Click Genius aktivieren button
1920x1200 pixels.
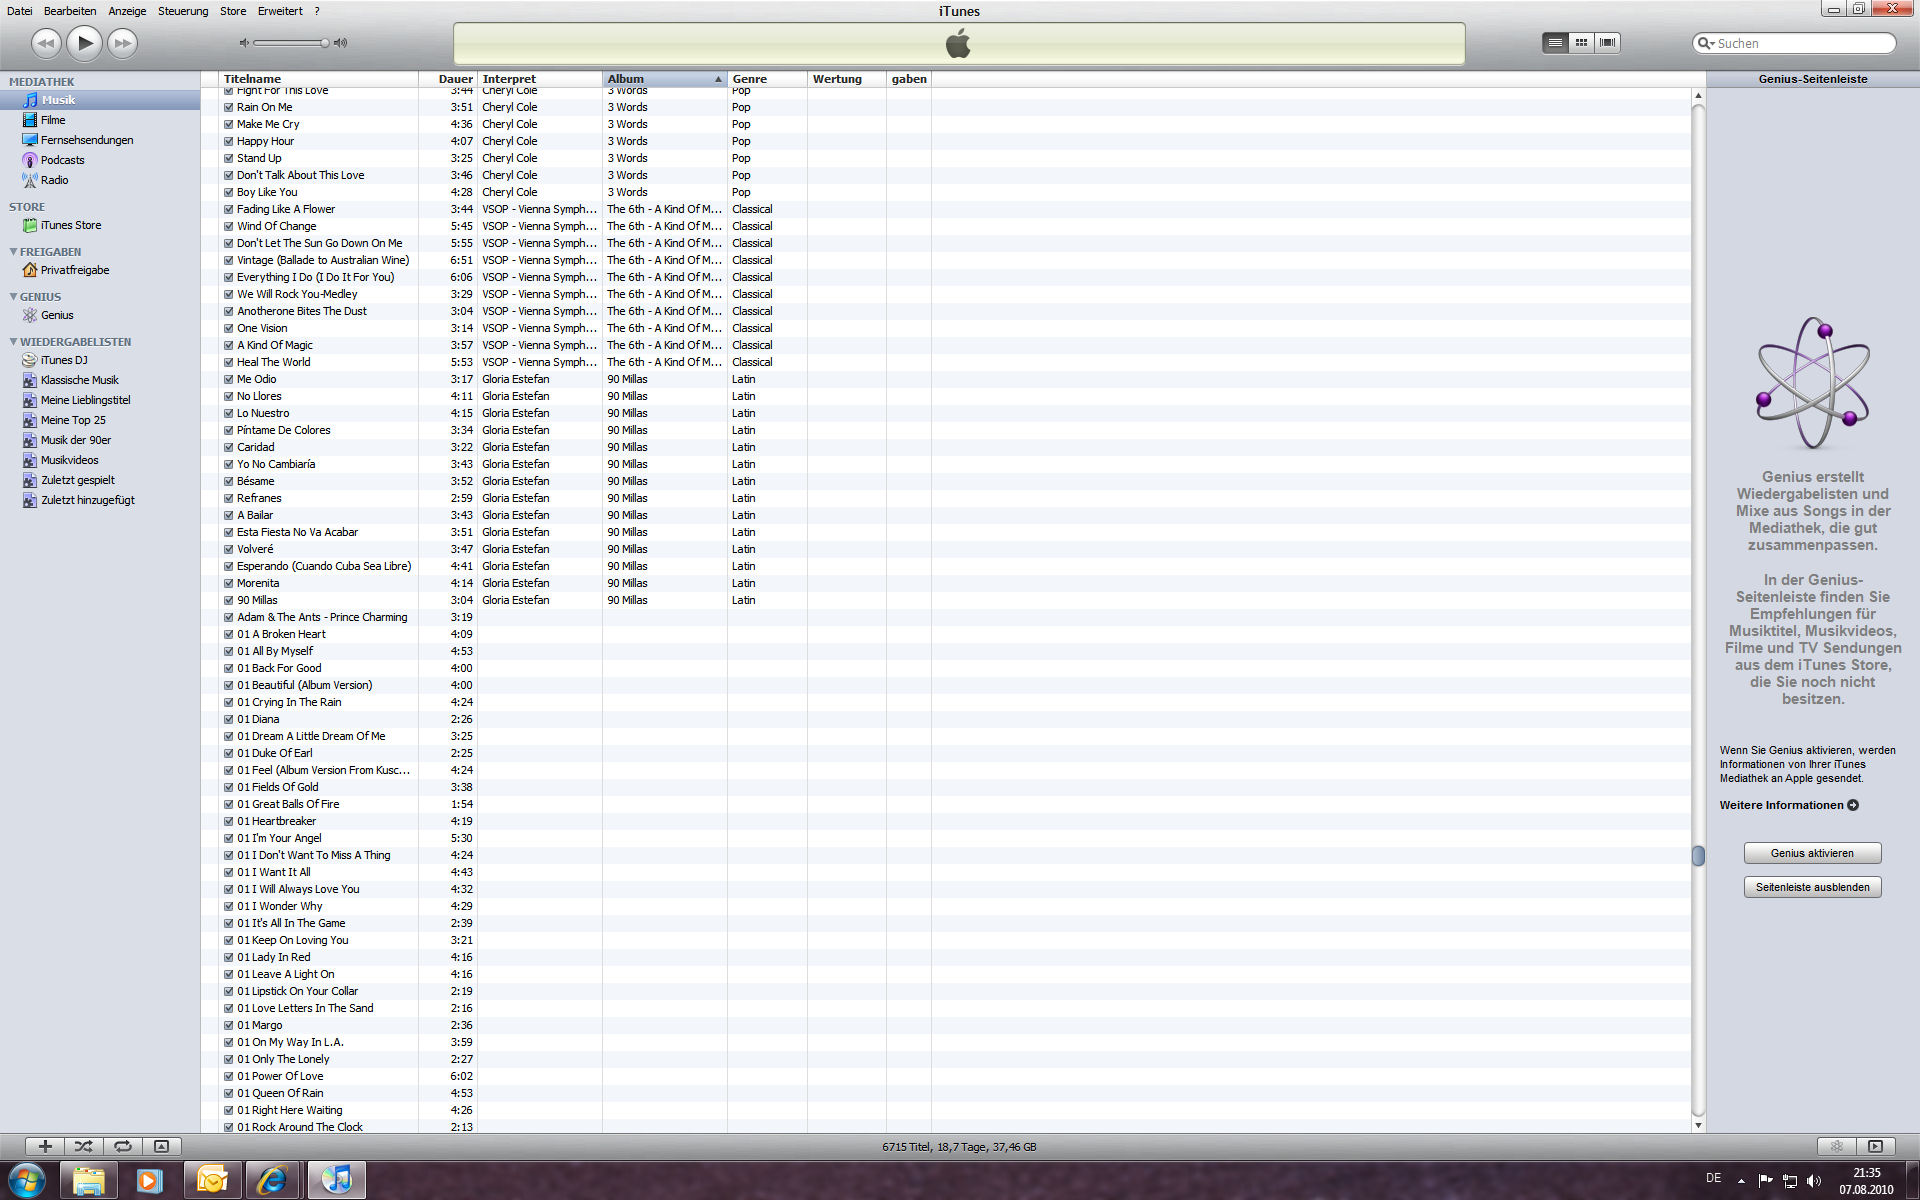pos(1812,853)
